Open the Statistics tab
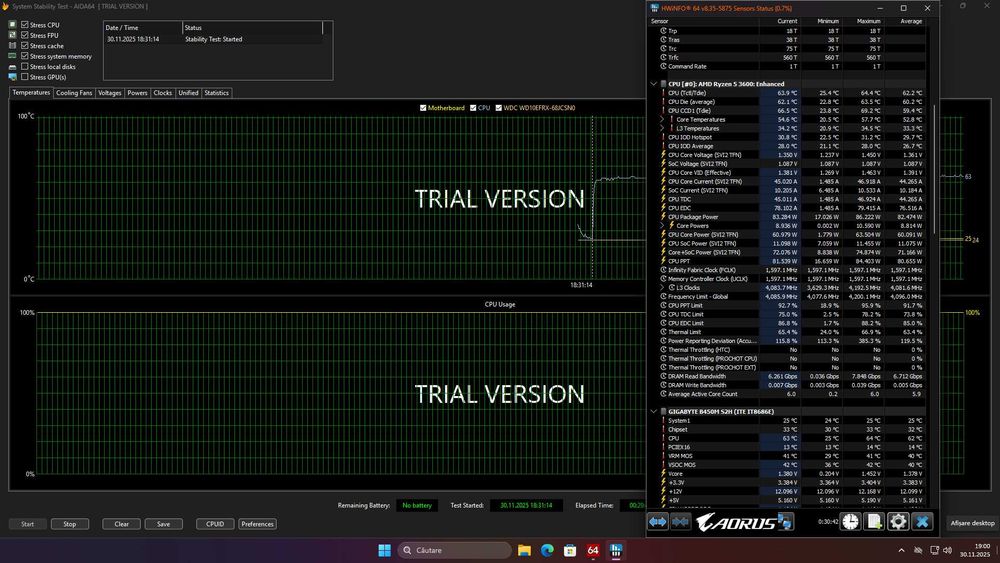 pos(216,93)
